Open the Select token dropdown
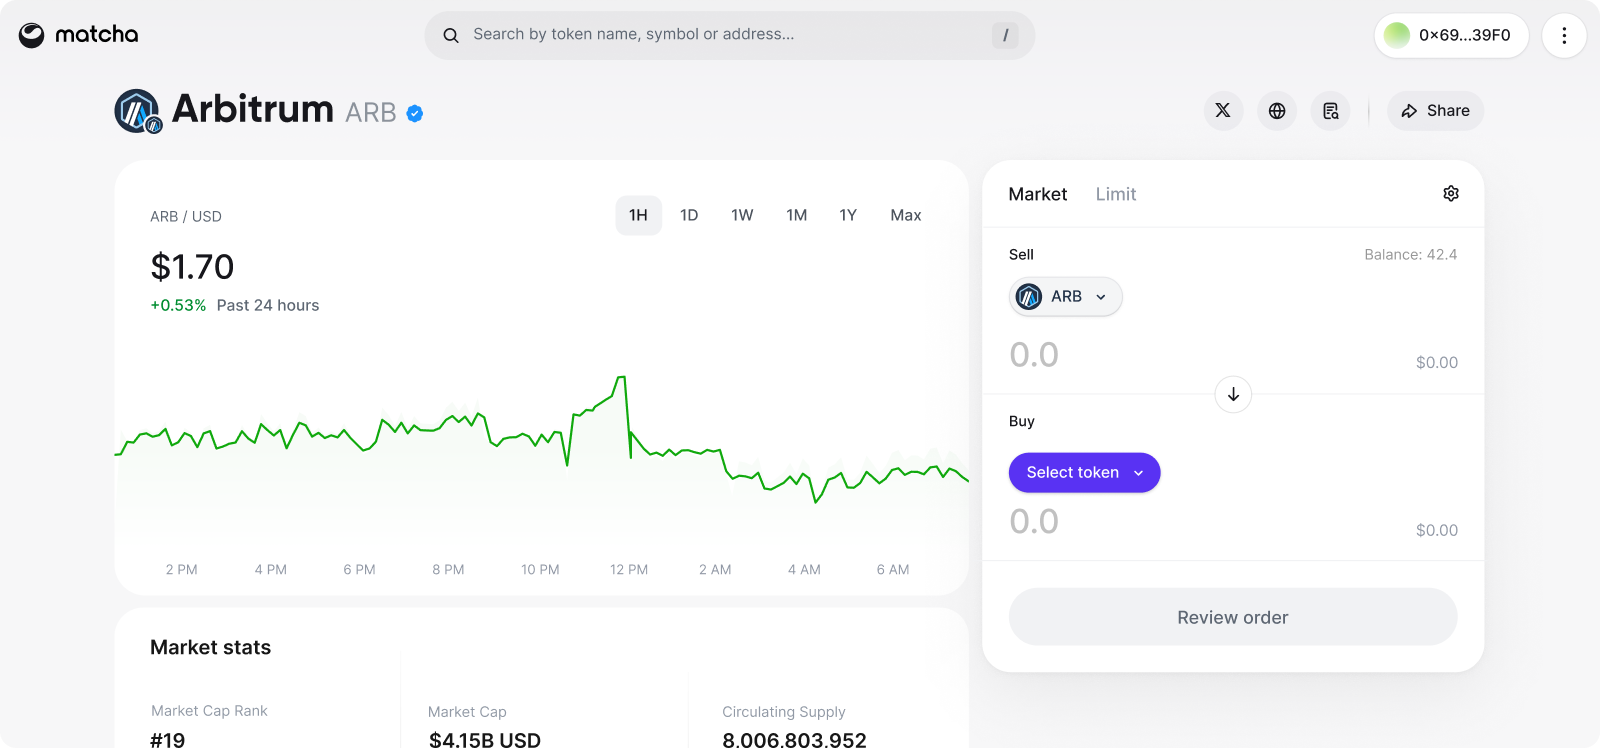The image size is (1600, 748). point(1084,472)
